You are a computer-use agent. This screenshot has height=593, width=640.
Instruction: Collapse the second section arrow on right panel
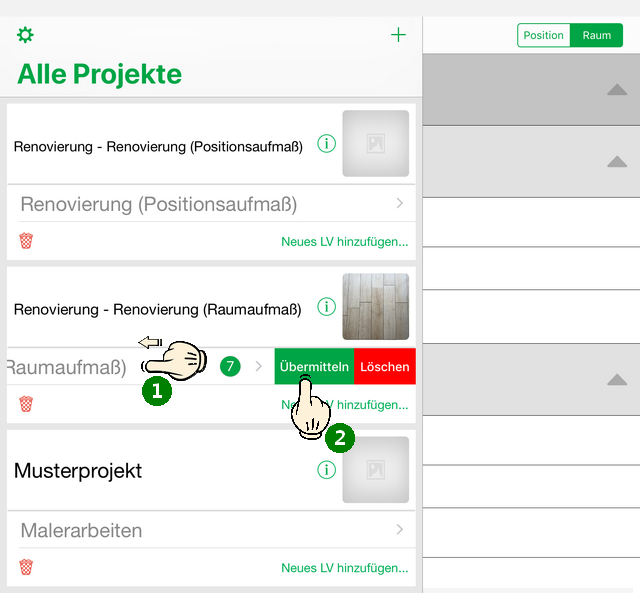click(617, 162)
